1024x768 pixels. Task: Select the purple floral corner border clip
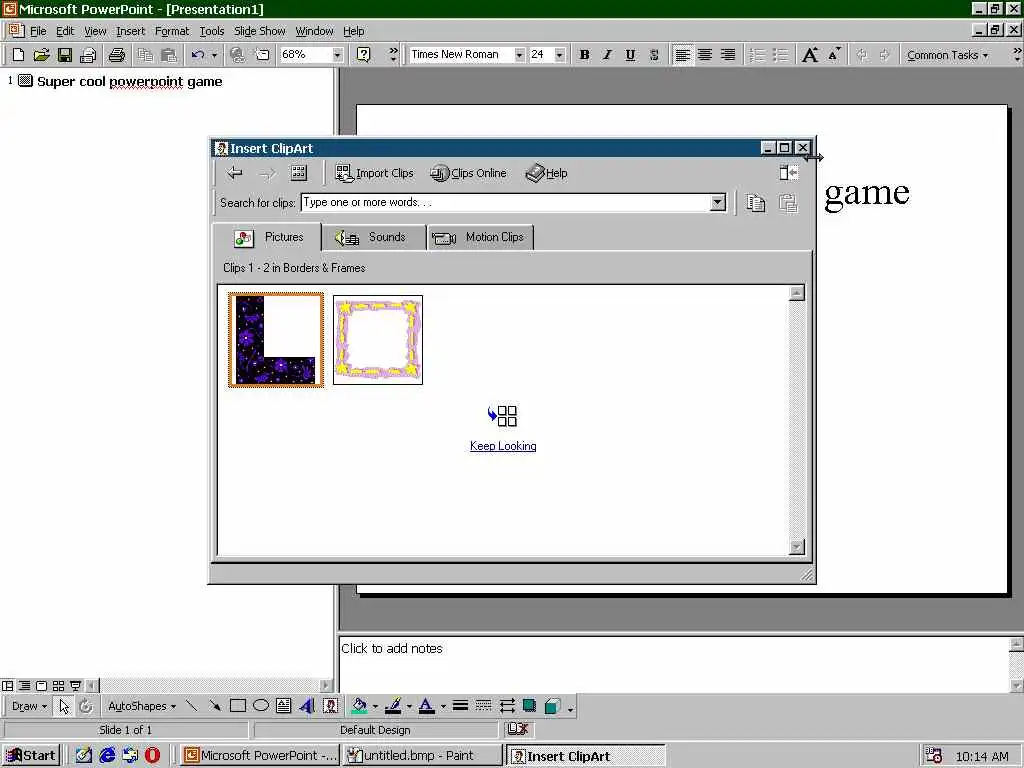point(276,340)
